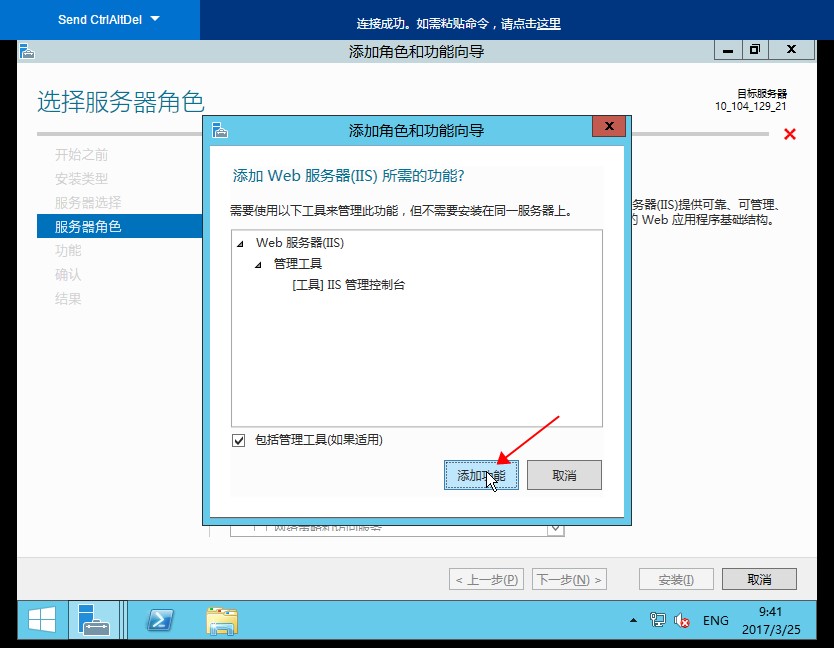Screen dimensions: 834x648
Task: Click the dialog title bar wizard icon
Action: tap(220, 130)
